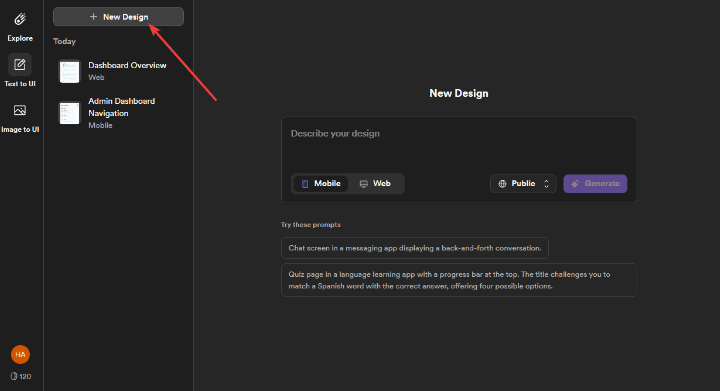Switch to Web design mode
Viewport: 720px width, 391px height.
coord(375,184)
